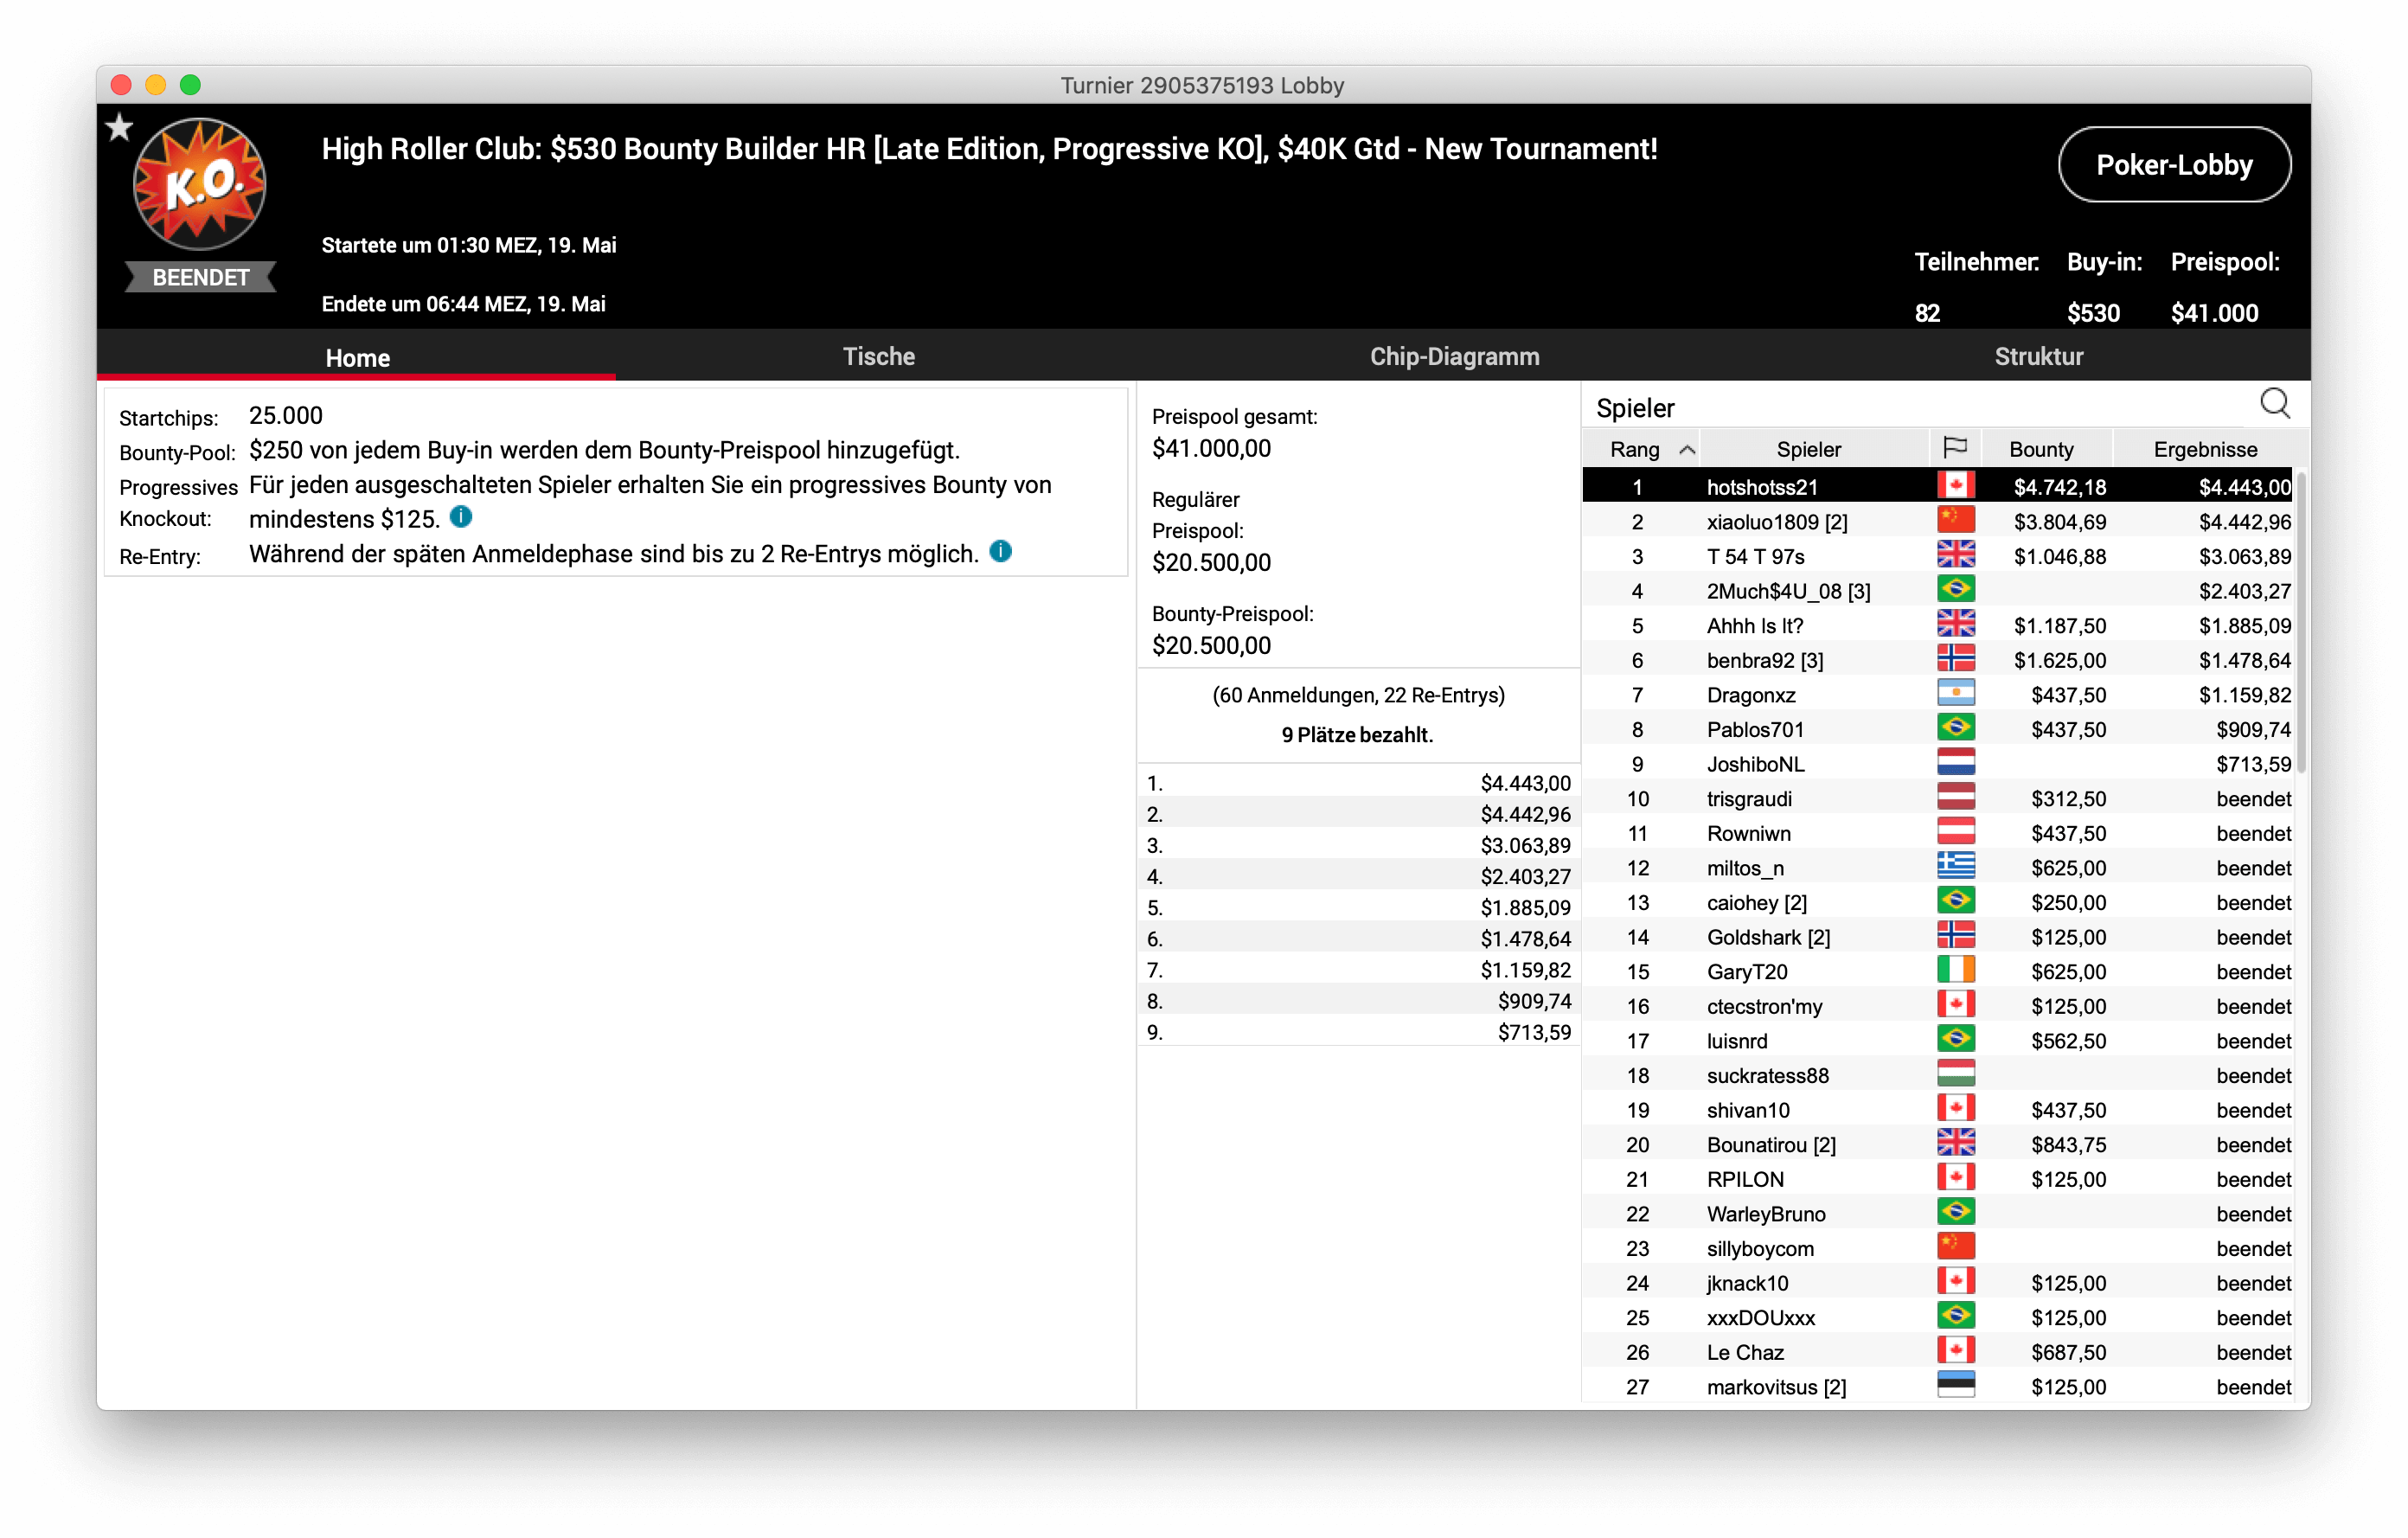Viewport: 2408px width, 1538px height.
Task: Click info icon beside Re-Entry text
Action: (1000, 551)
